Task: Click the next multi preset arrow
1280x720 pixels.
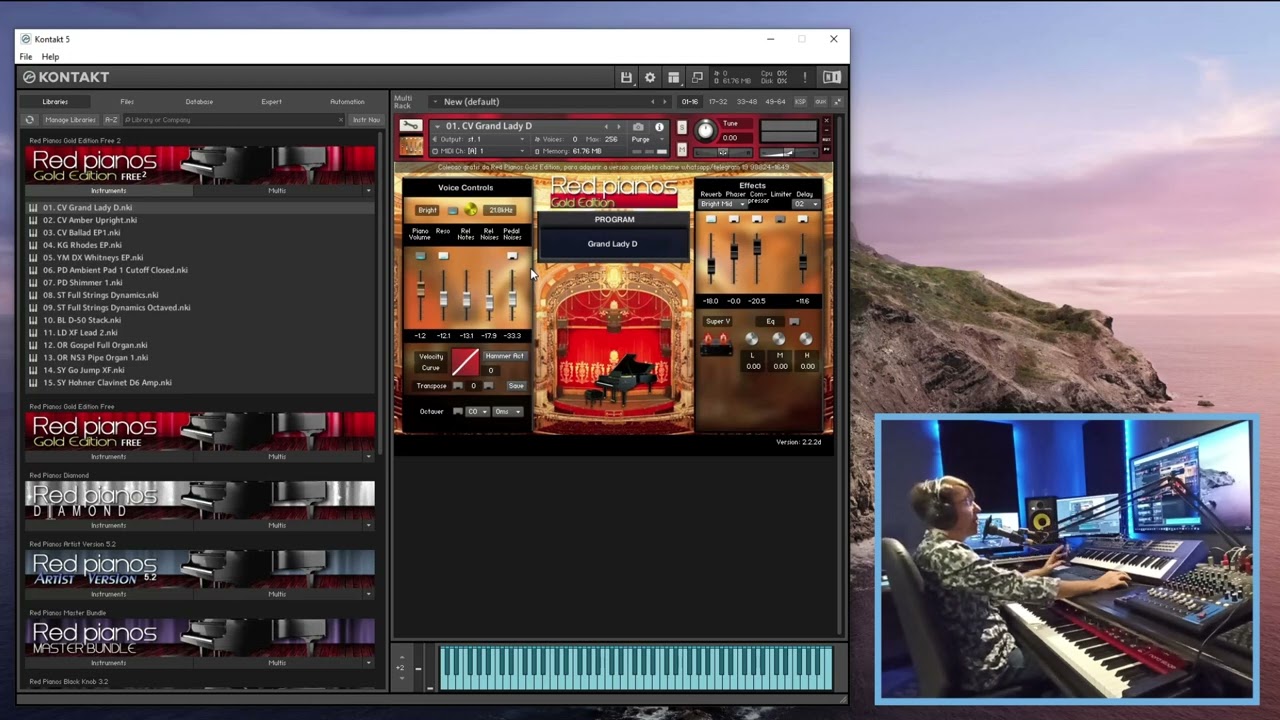Action: [x=664, y=102]
